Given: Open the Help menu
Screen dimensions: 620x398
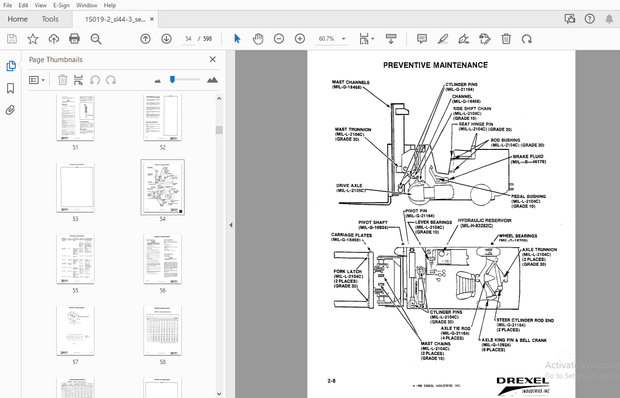Looking at the screenshot, I should pos(110,5).
